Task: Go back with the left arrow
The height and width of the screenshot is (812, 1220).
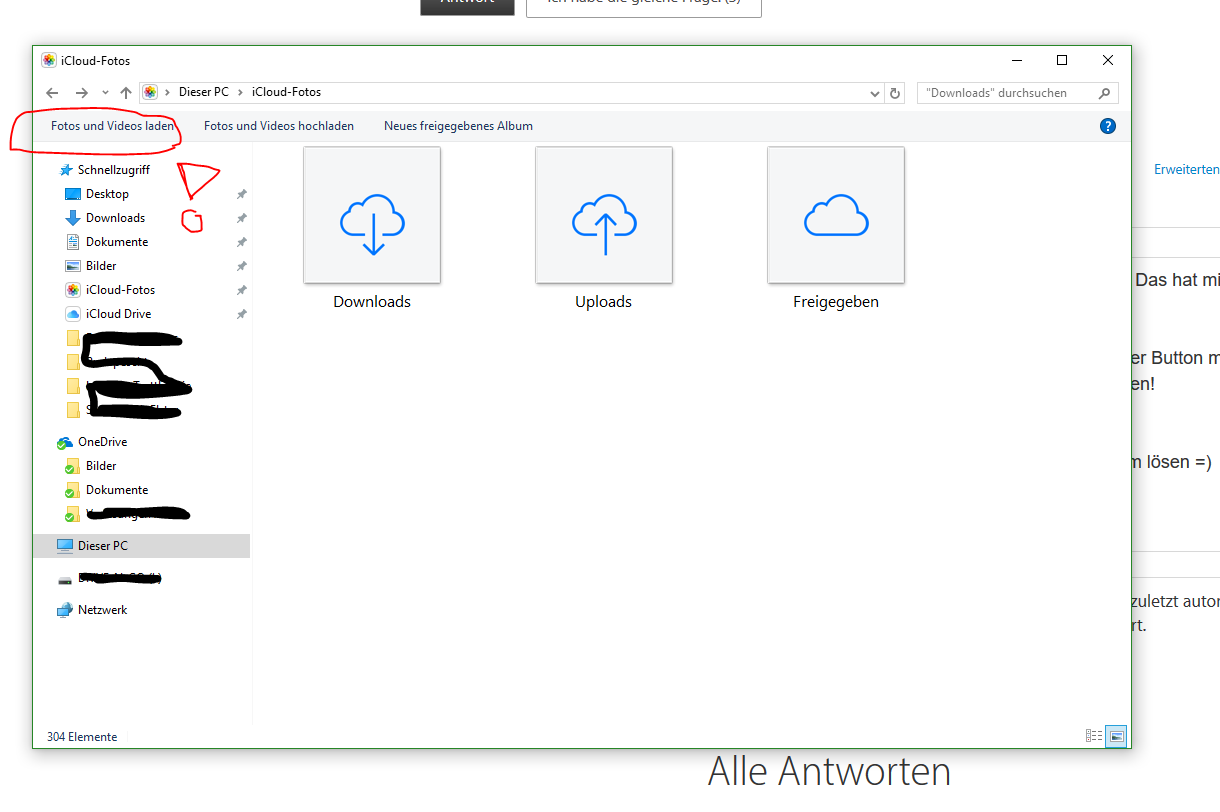Action: pyautogui.click(x=53, y=92)
